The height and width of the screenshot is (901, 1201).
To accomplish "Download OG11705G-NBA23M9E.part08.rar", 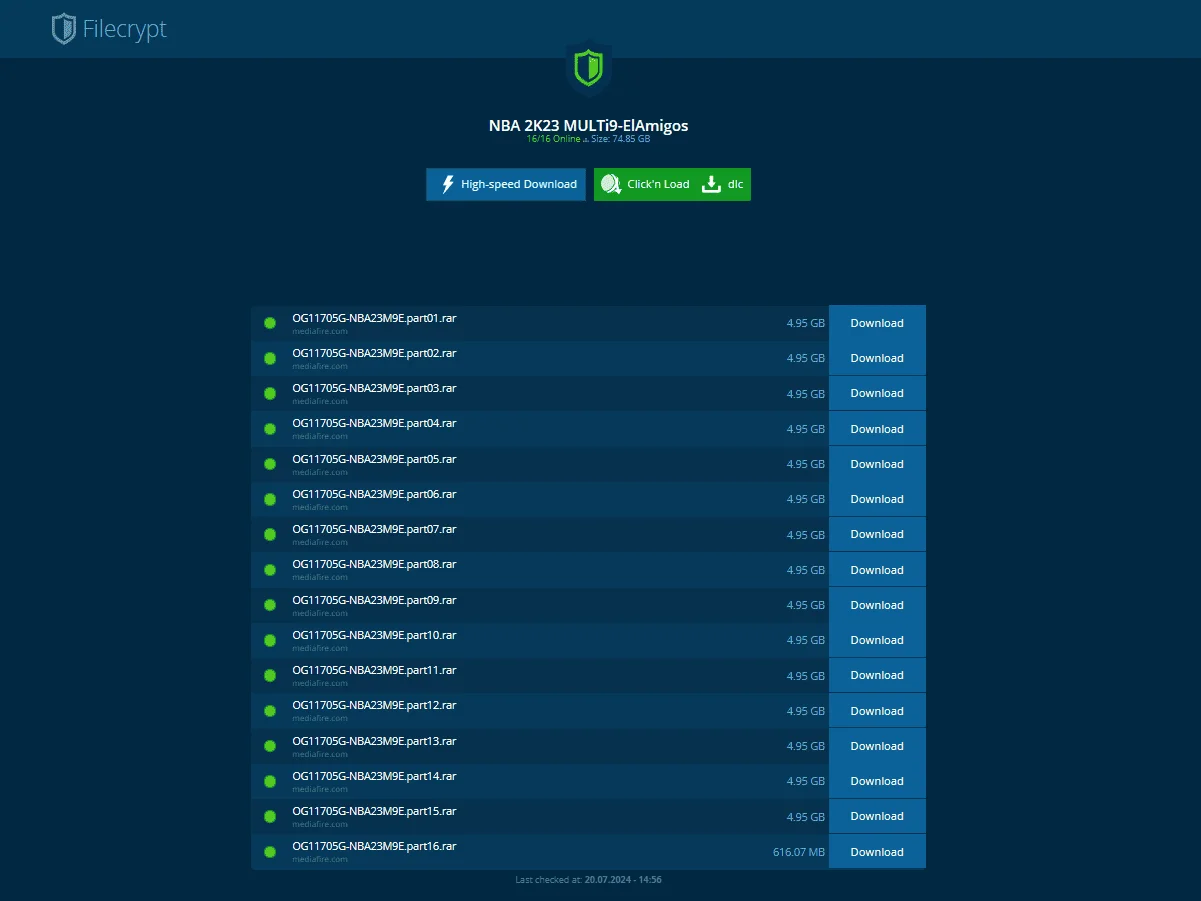I will pos(877,570).
